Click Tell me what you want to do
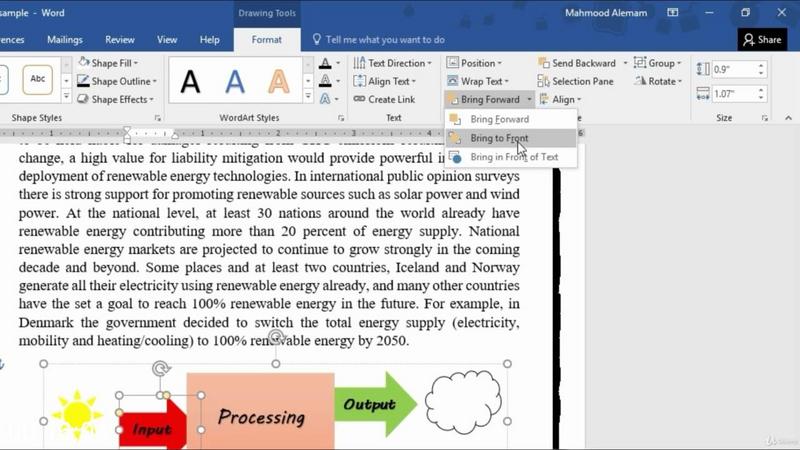 click(x=379, y=39)
